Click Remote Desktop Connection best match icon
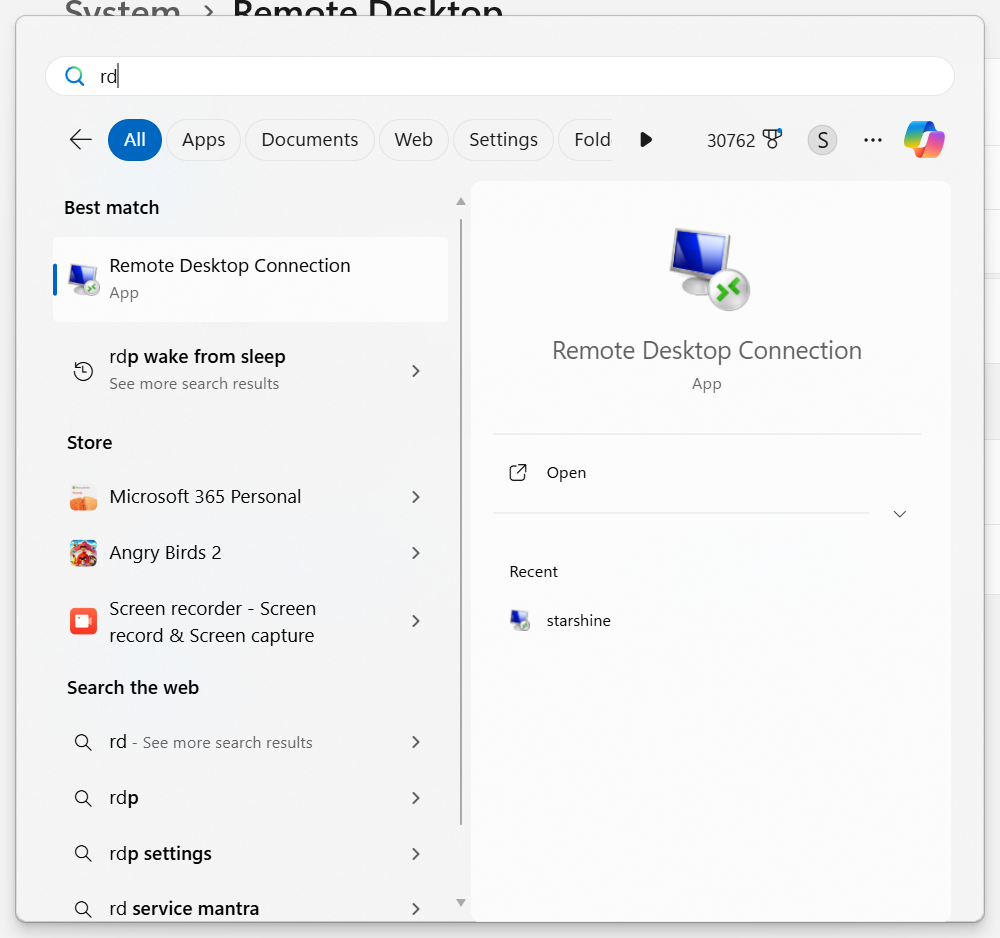 point(84,279)
